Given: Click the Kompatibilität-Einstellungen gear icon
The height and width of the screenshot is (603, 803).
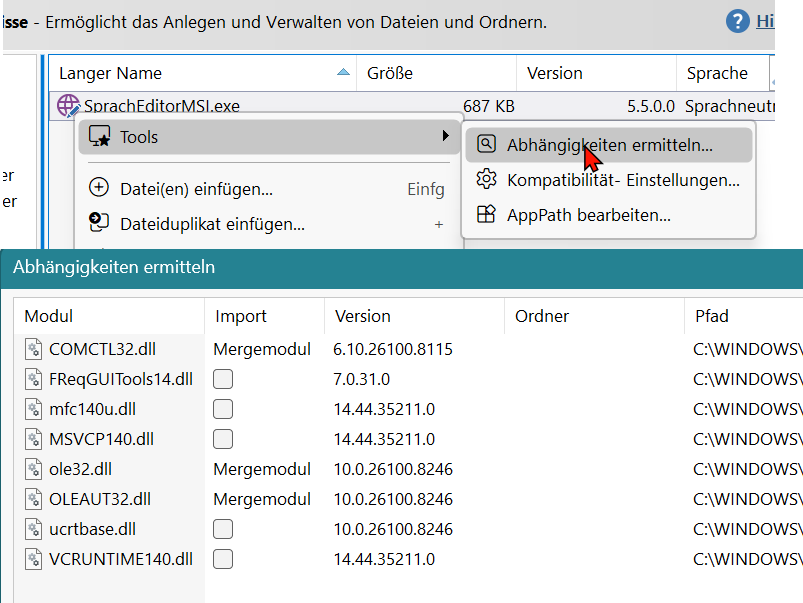Looking at the screenshot, I should tap(486, 180).
